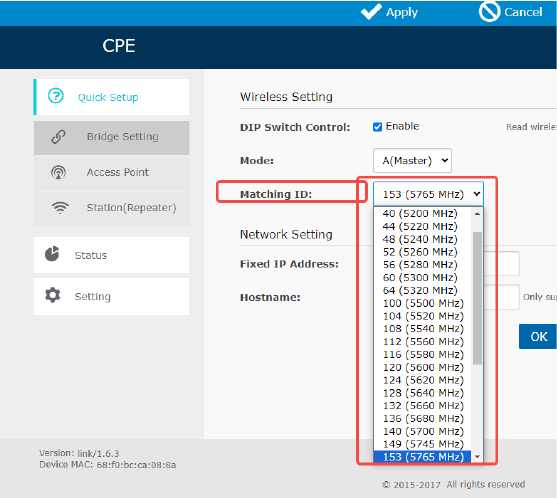This screenshot has height=498, width=557.
Task: Collapse the Matching ID channel dropdown
Action: tap(428, 194)
